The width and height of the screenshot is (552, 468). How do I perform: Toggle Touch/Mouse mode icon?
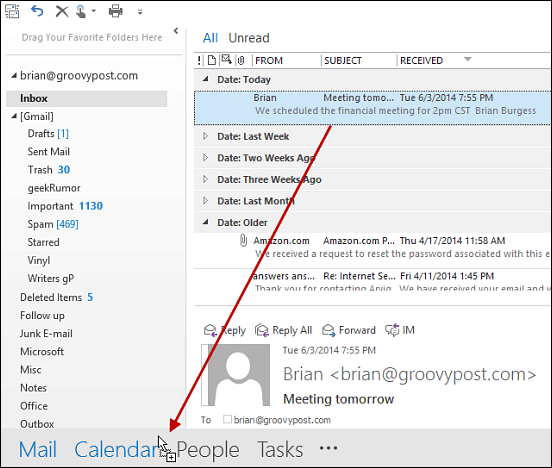point(81,11)
